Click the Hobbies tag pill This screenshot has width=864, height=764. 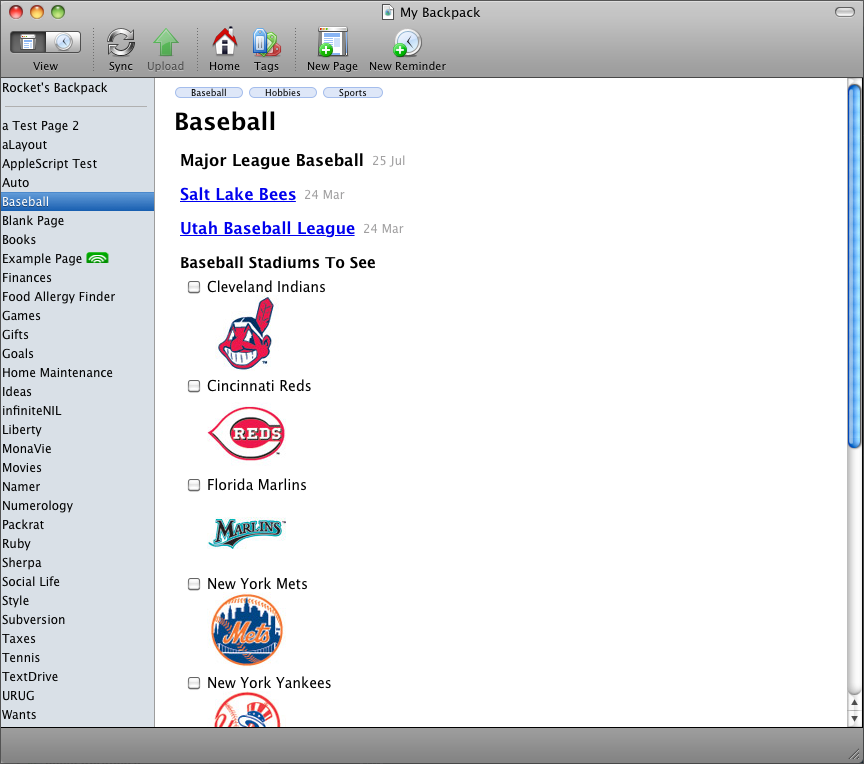click(x=283, y=93)
